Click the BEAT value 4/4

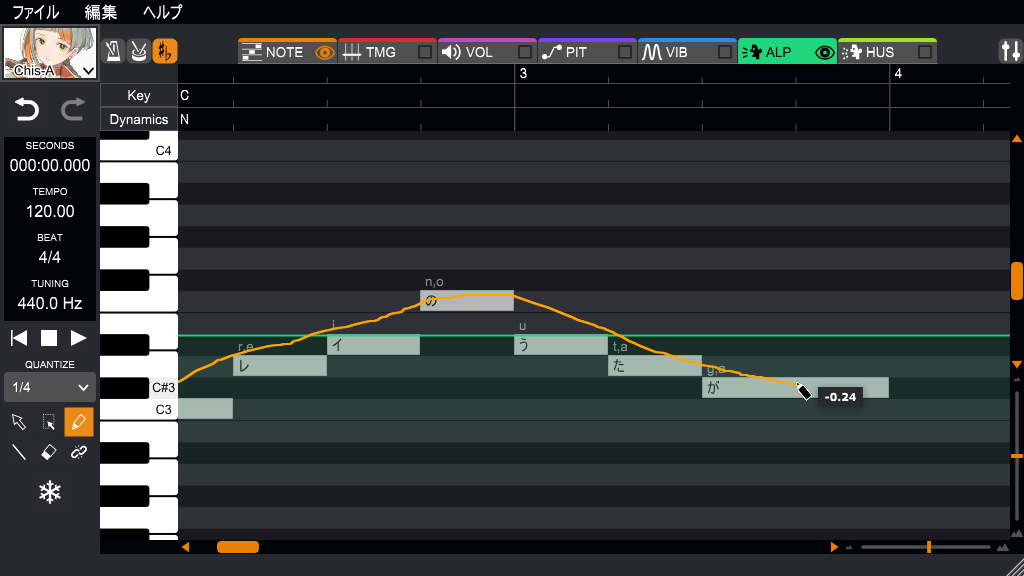tap(50, 257)
